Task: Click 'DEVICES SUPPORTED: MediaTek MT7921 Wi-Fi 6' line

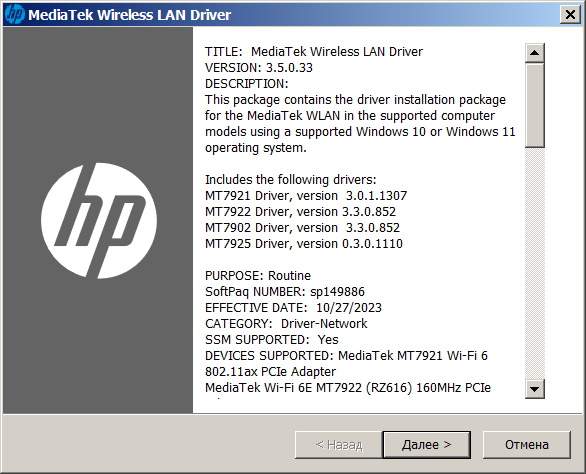Action: [x=346, y=356]
